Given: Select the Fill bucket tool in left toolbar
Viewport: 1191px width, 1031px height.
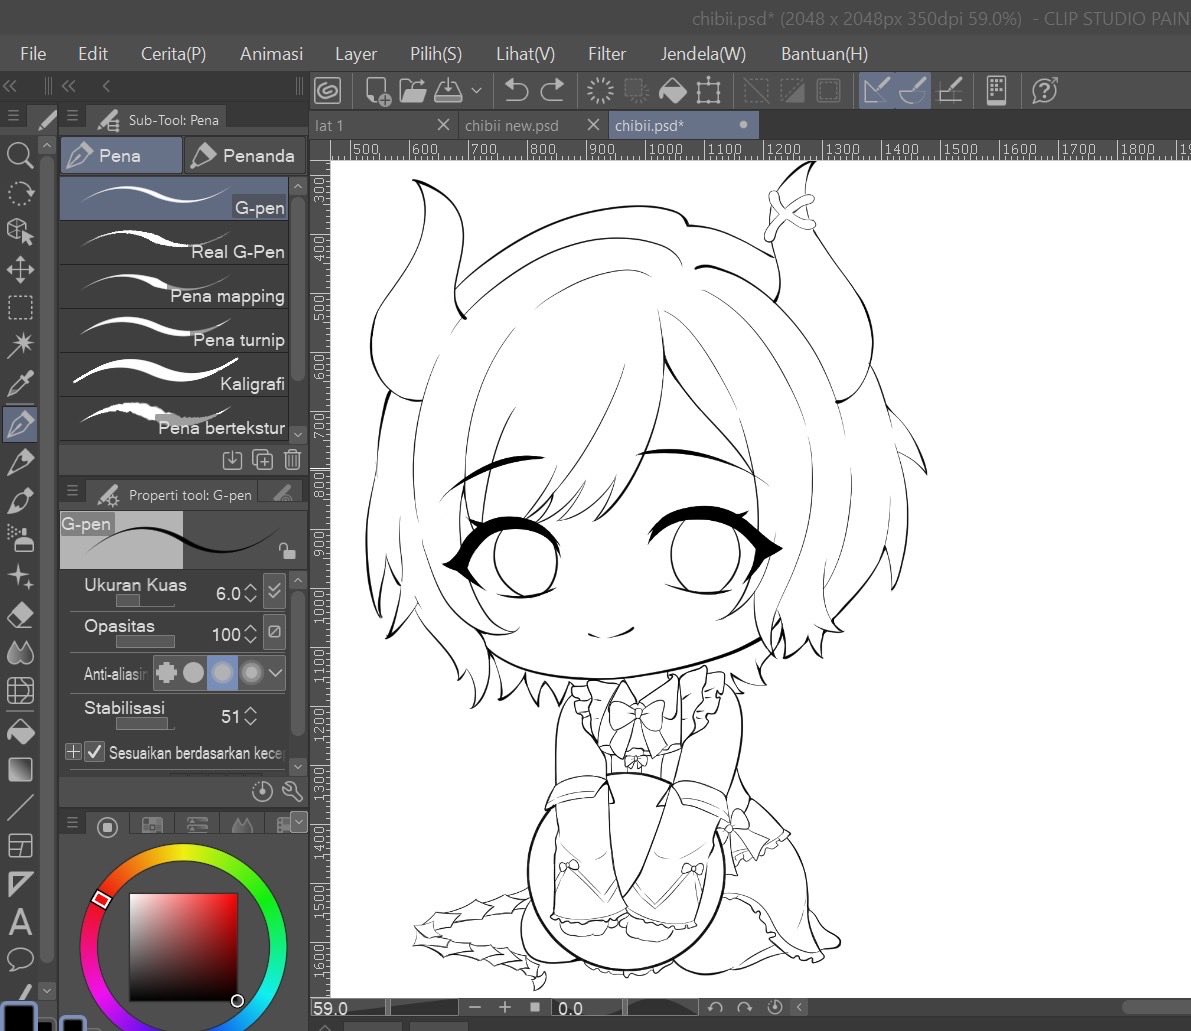Looking at the screenshot, I should 20,731.
